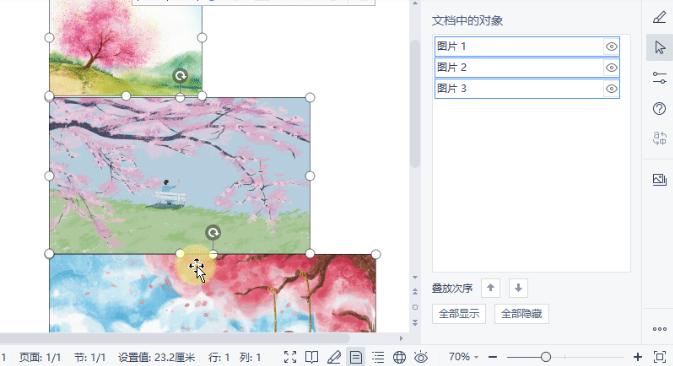Switch to full screen view
673x366 pixels.
point(290,357)
